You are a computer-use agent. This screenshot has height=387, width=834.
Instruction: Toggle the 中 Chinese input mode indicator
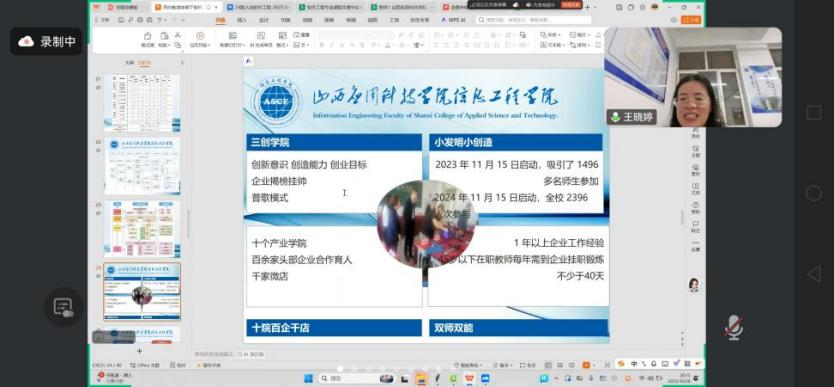tap(634, 364)
